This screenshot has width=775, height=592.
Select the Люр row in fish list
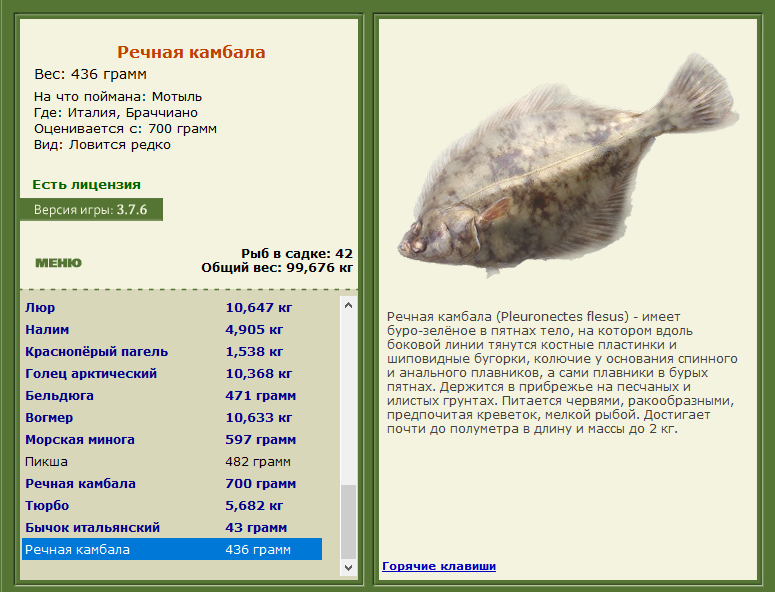[x=172, y=307]
